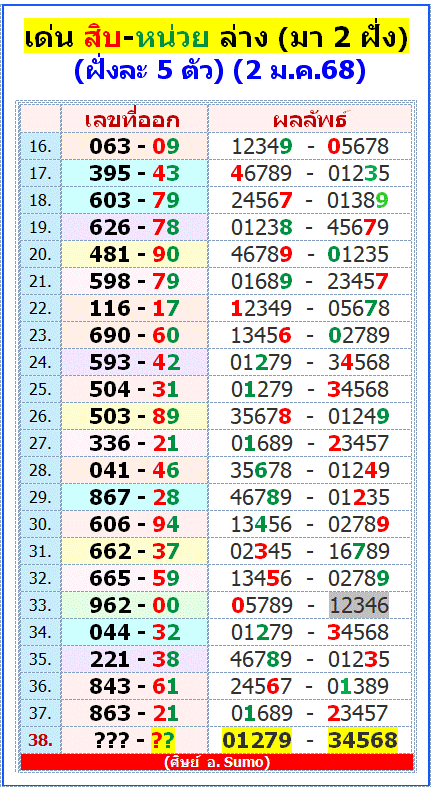Click the เลขที่ออก column header
Viewport: 432px width, 787px height.
pos(133,120)
